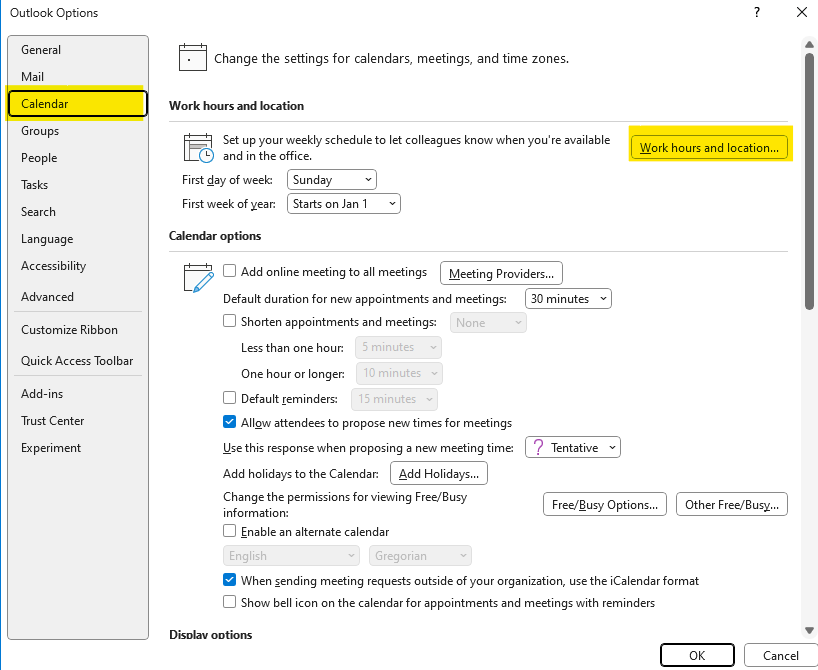Open the People options category
The image size is (818, 670).
[77, 158]
